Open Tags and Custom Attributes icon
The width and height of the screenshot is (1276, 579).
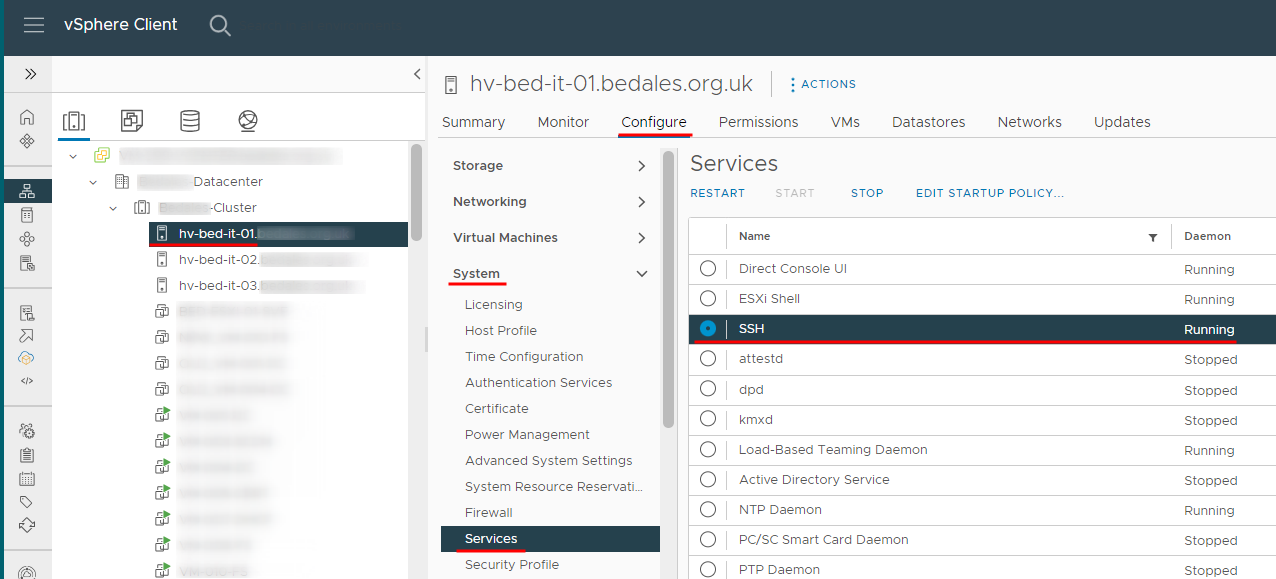27,502
